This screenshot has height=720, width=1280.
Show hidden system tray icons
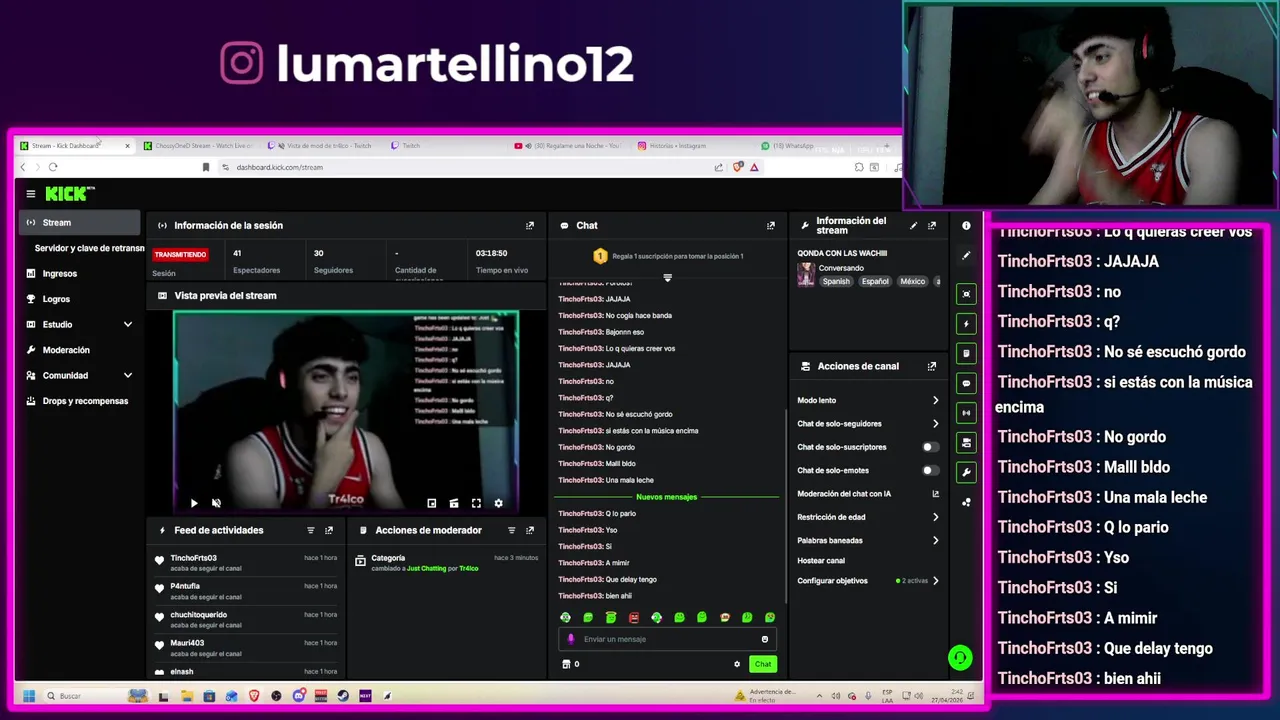(x=819, y=696)
